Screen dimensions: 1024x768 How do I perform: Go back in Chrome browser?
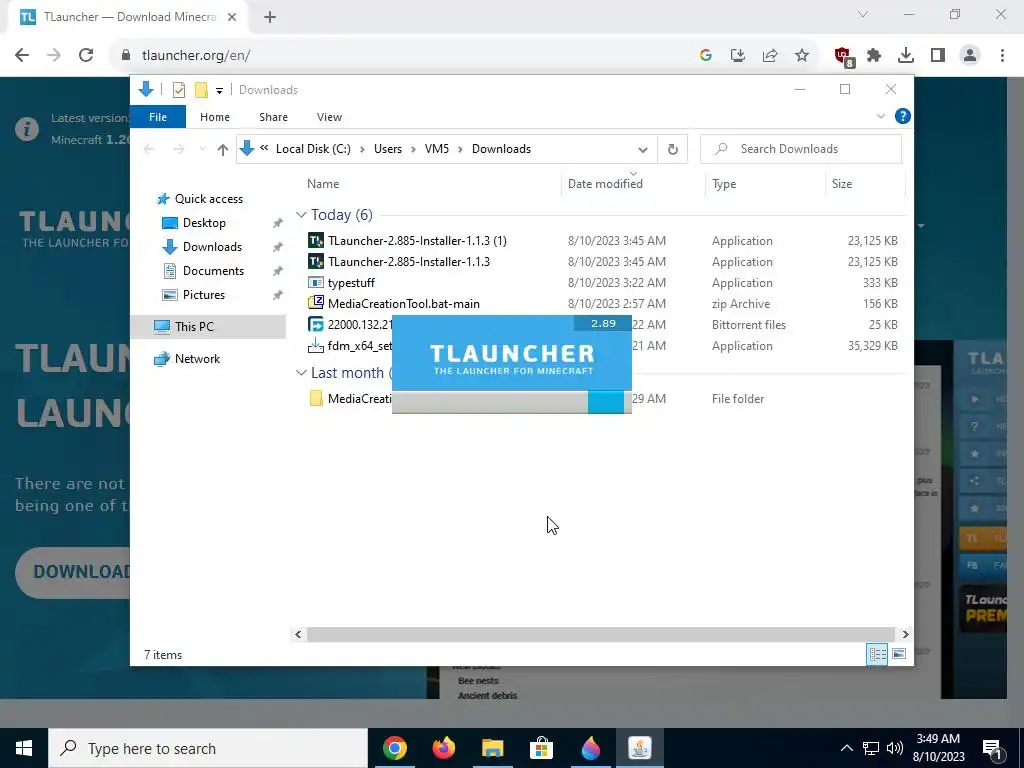click(22, 56)
